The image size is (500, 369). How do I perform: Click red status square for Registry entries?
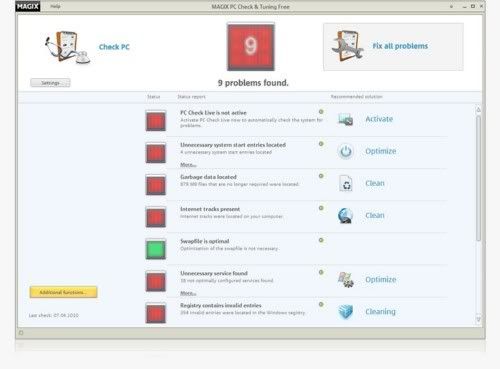(x=156, y=313)
